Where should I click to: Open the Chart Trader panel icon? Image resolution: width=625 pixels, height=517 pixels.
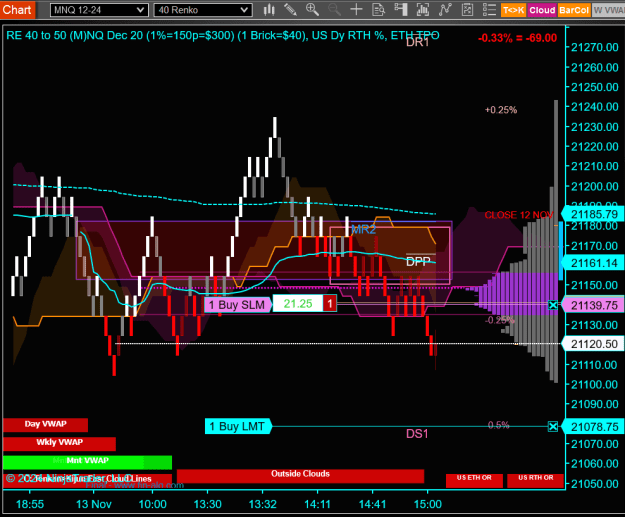coord(401,10)
